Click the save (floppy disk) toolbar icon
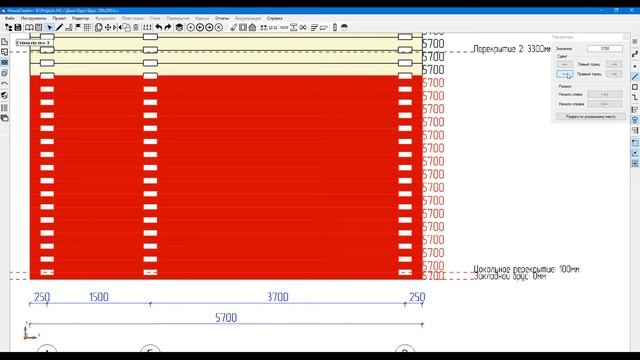The image size is (640, 360). (18, 27)
